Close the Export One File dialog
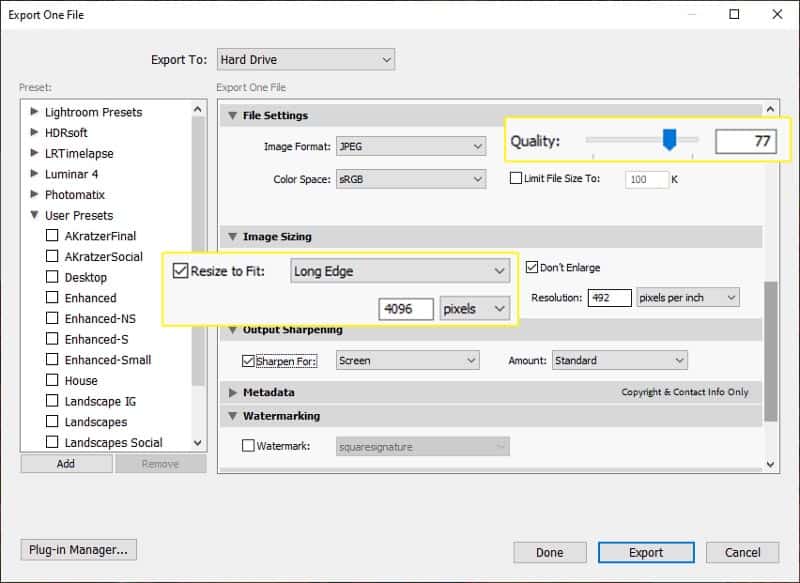This screenshot has width=800, height=583. [x=777, y=14]
